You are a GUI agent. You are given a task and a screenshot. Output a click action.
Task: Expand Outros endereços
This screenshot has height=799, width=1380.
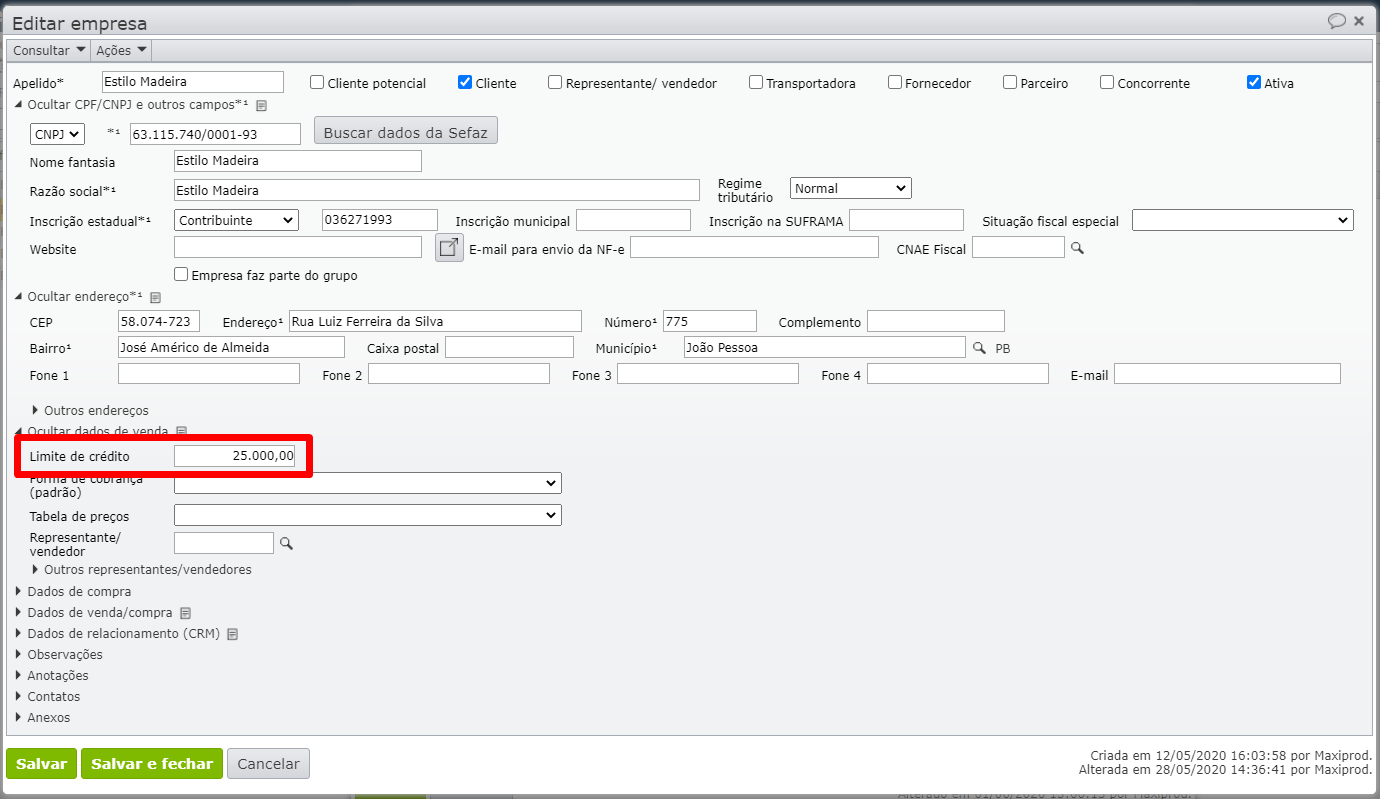[x=90, y=410]
